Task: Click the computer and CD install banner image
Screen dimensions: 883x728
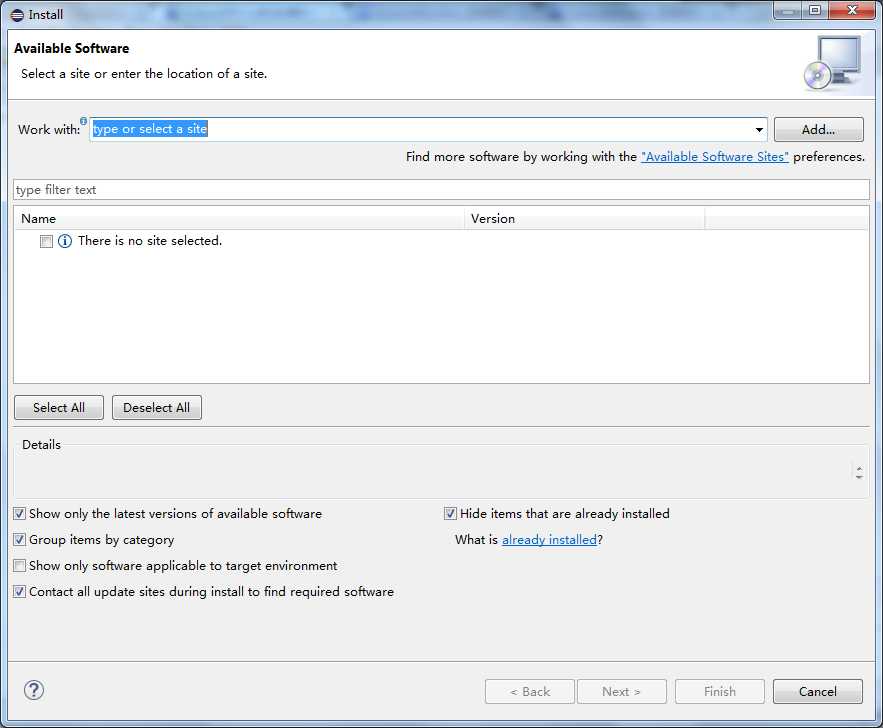Action: [x=833, y=63]
